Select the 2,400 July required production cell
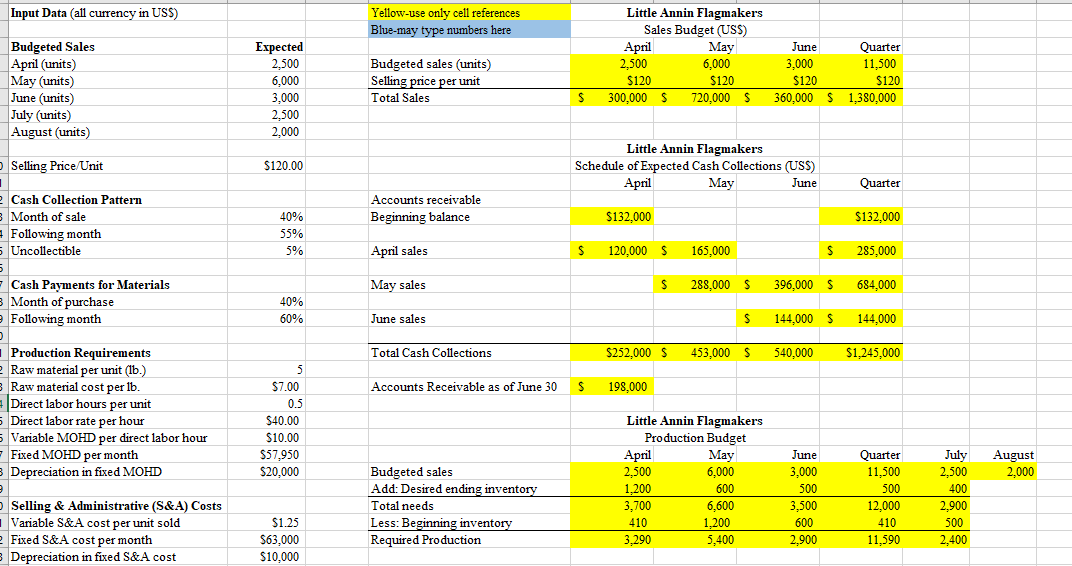Image resolution: width=1072 pixels, height=566 pixels. [936, 539]
